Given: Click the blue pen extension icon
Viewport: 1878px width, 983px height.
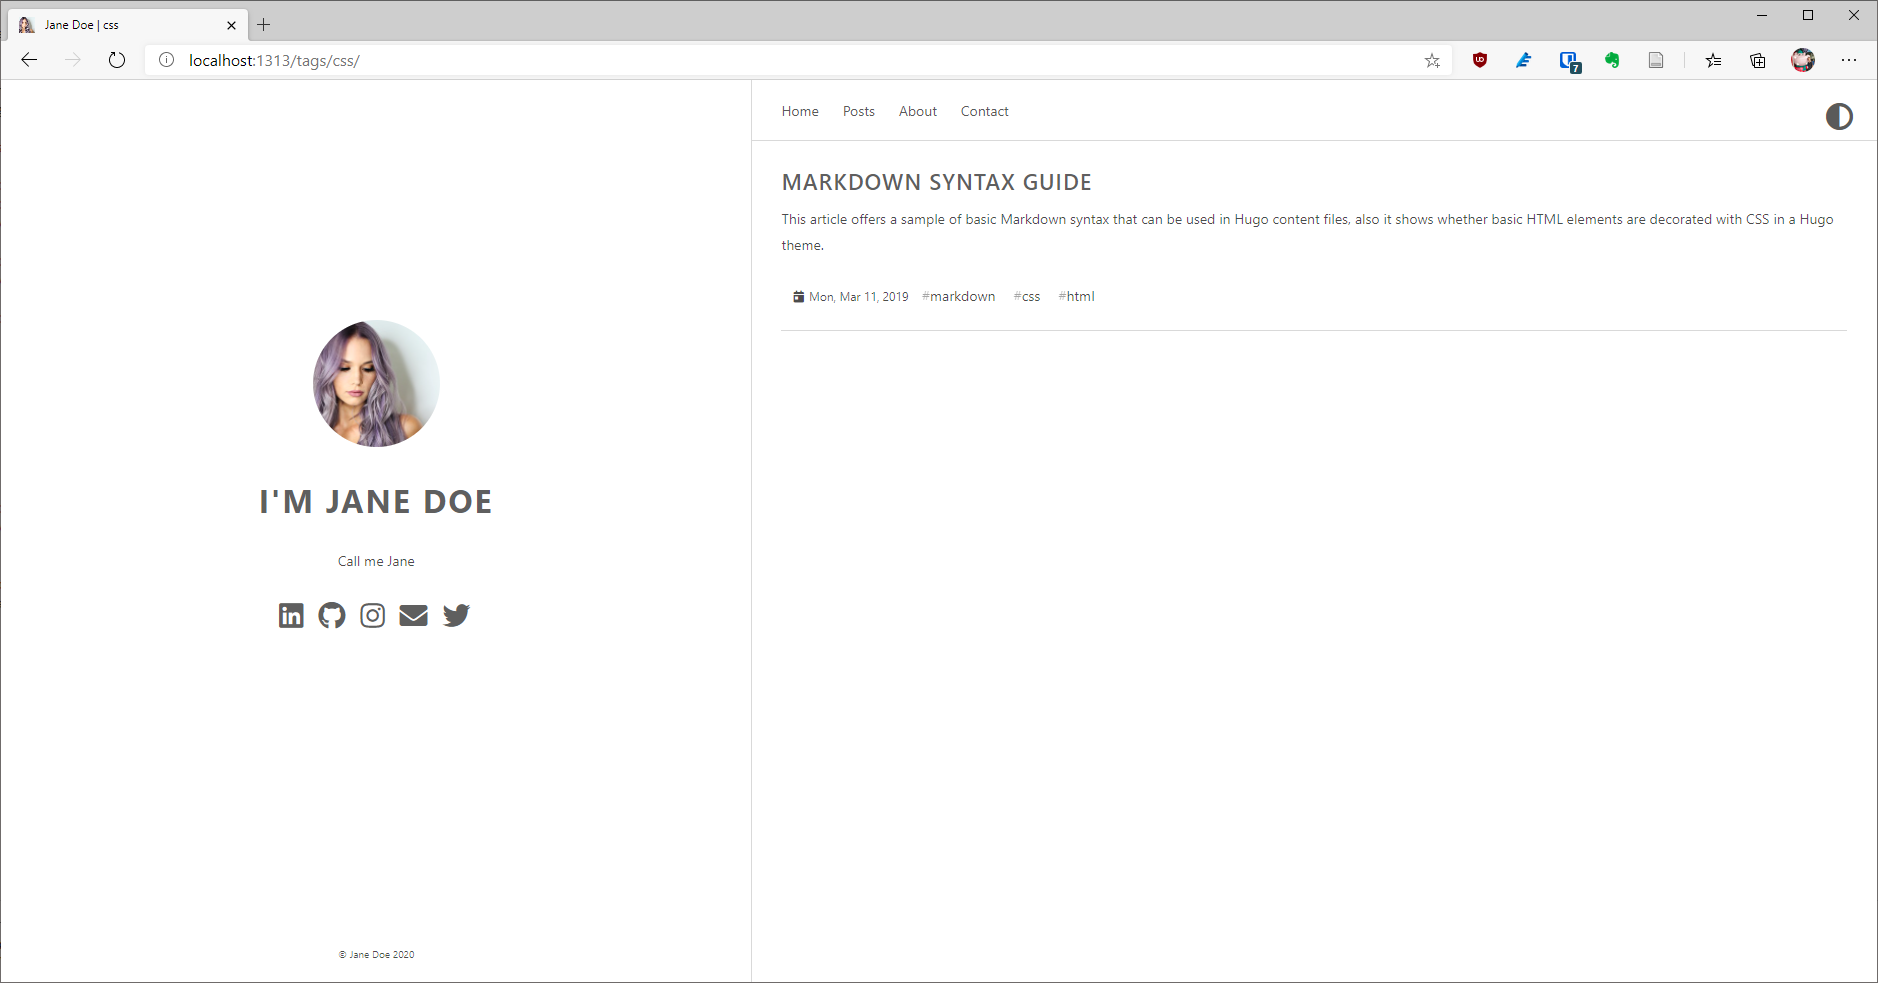Looking at the screenshot, I should 1524,60.
